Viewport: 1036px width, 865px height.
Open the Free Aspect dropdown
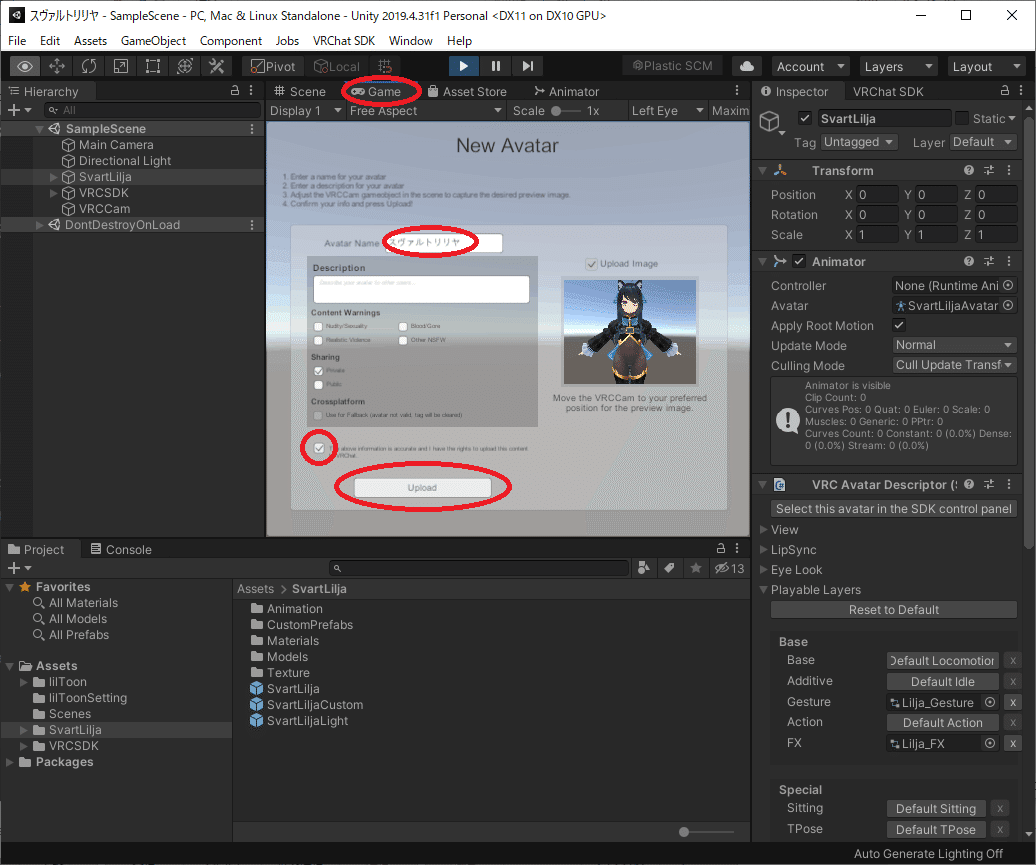(426, 110)
